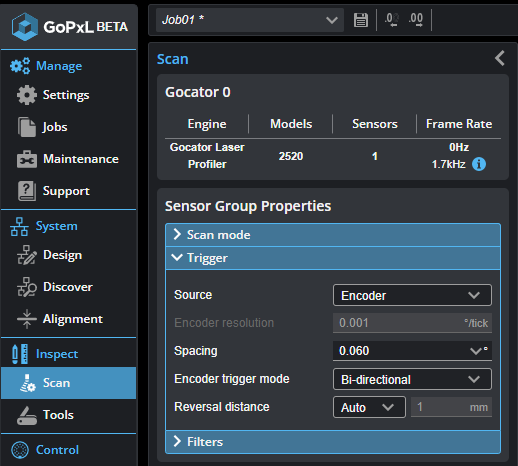Open the Reversal distance Auto dropdown

coord(369,407)
